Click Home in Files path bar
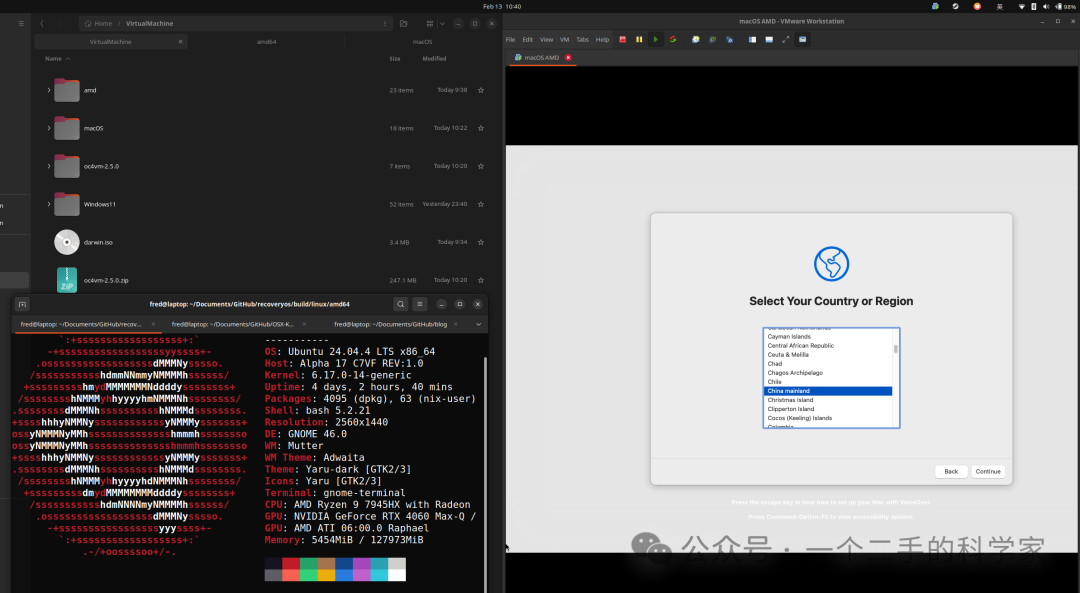The height and width of the screenshot is (593, 1080). 98,23
